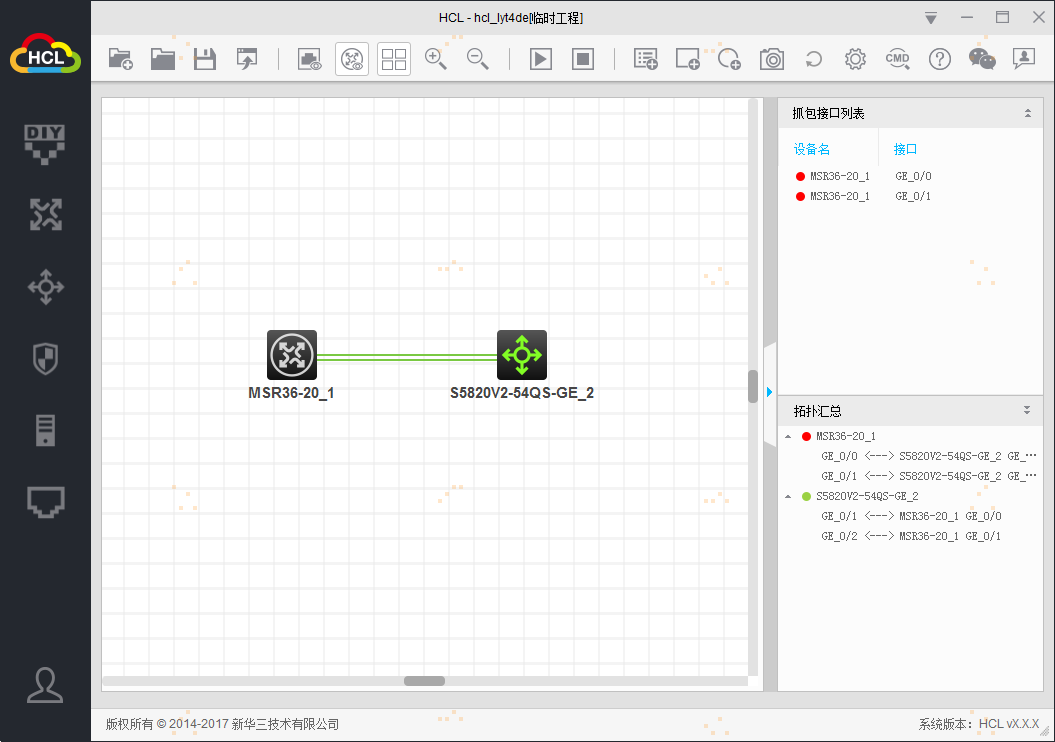Image resolution: width=1055 pixels, height=742 pixels.
Task: Open the connection cable category in sidebar
Action: click(x=45, y=502)
